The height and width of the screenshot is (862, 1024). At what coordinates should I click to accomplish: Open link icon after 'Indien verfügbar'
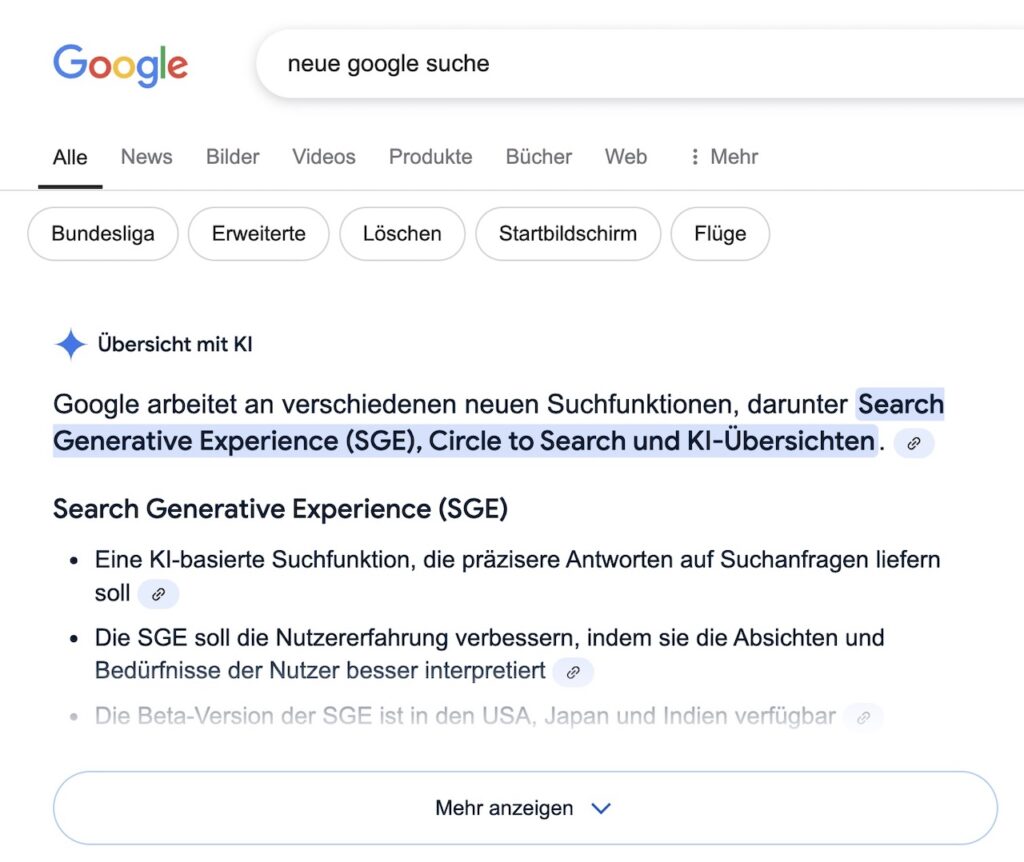pos(863,717)
